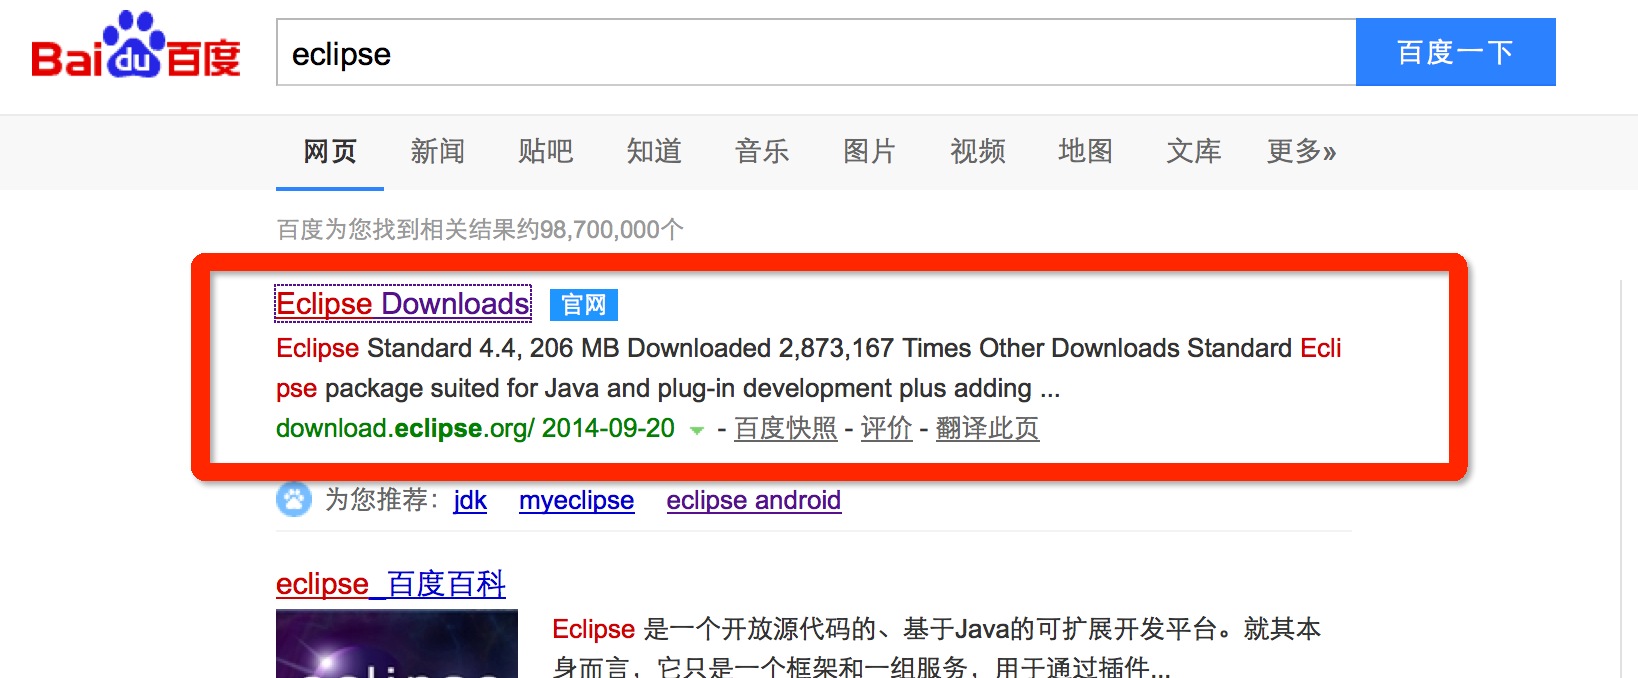The height and width of the screenshot is (678, 1638).
Task: Open the 文库 tab
Action: (1194, 152)
